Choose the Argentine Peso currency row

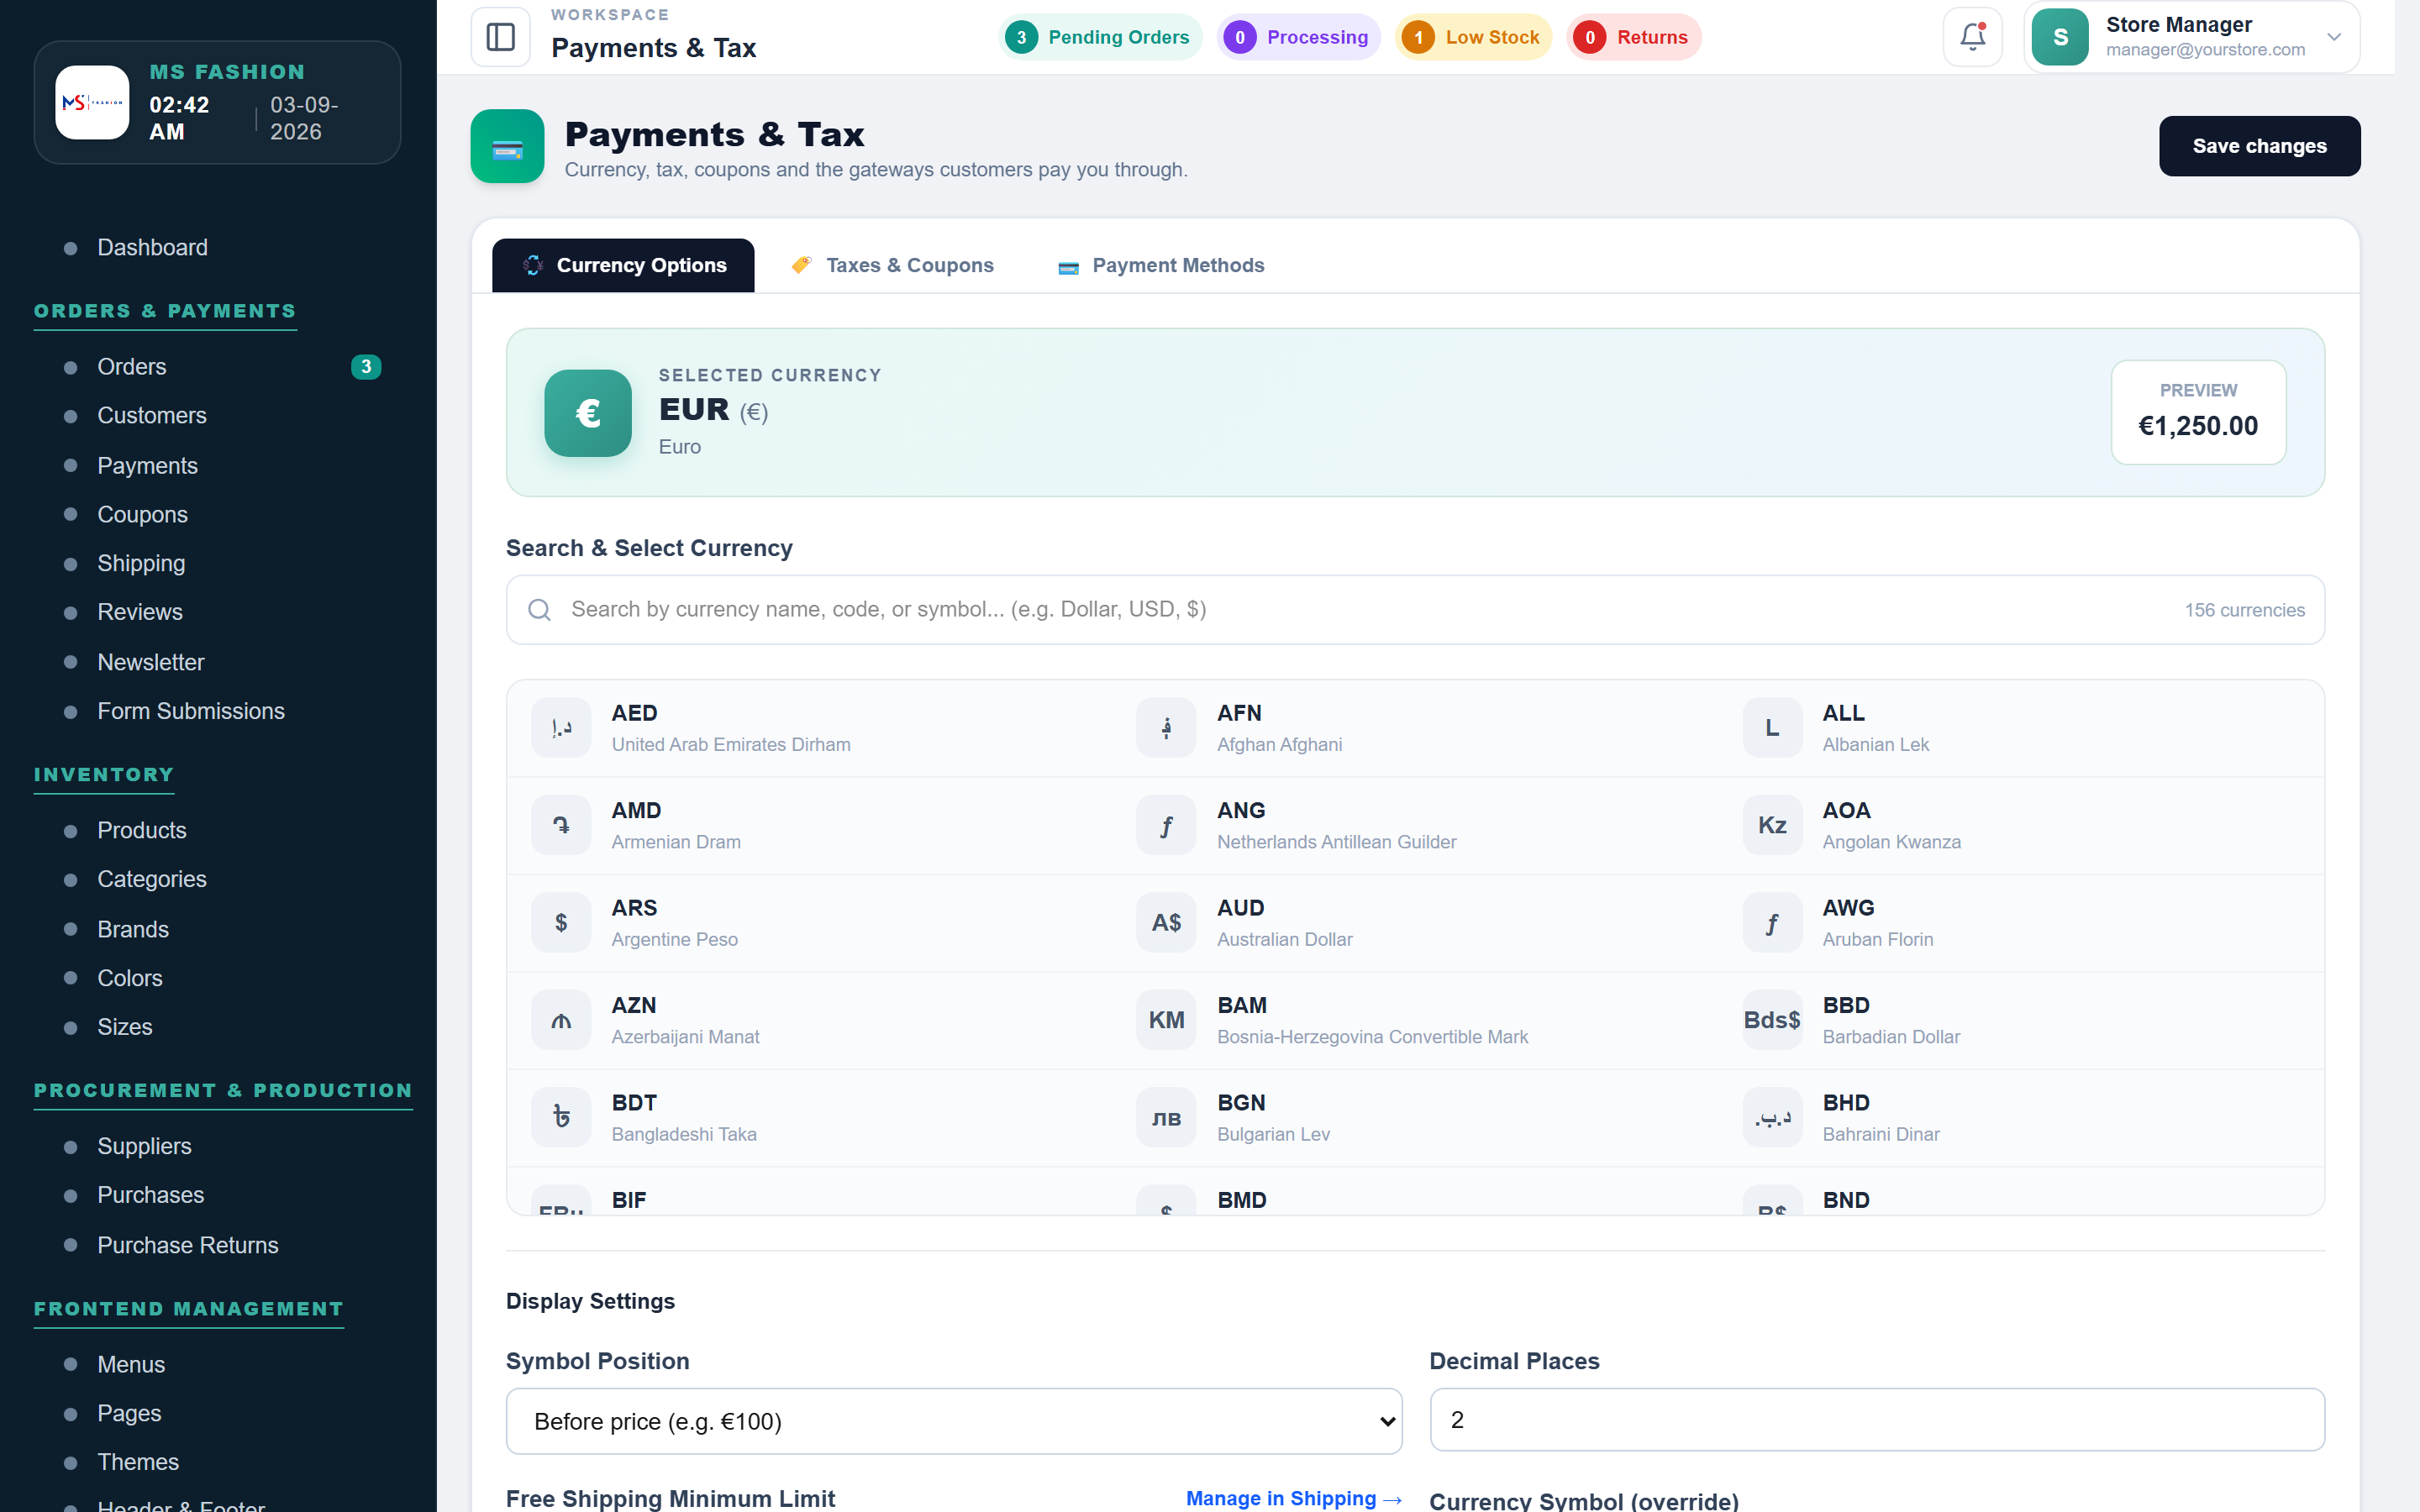pyautogui.click(x=810, y=923)
